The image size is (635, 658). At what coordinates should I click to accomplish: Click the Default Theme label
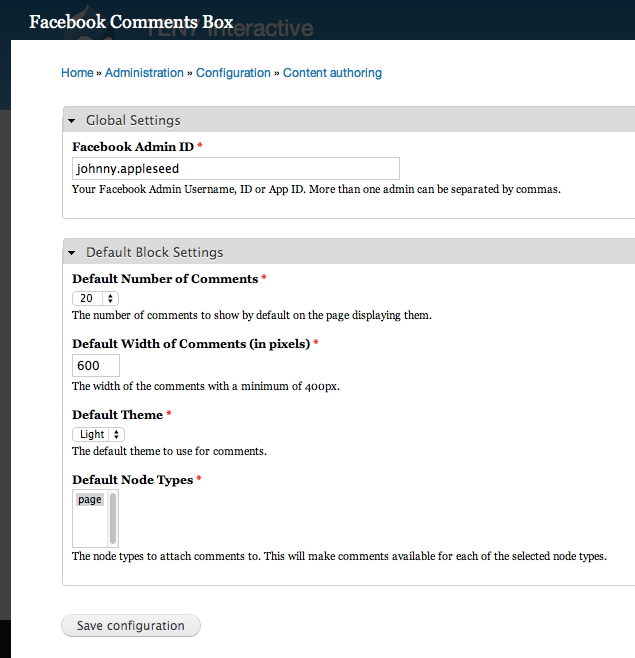point(117,415)
